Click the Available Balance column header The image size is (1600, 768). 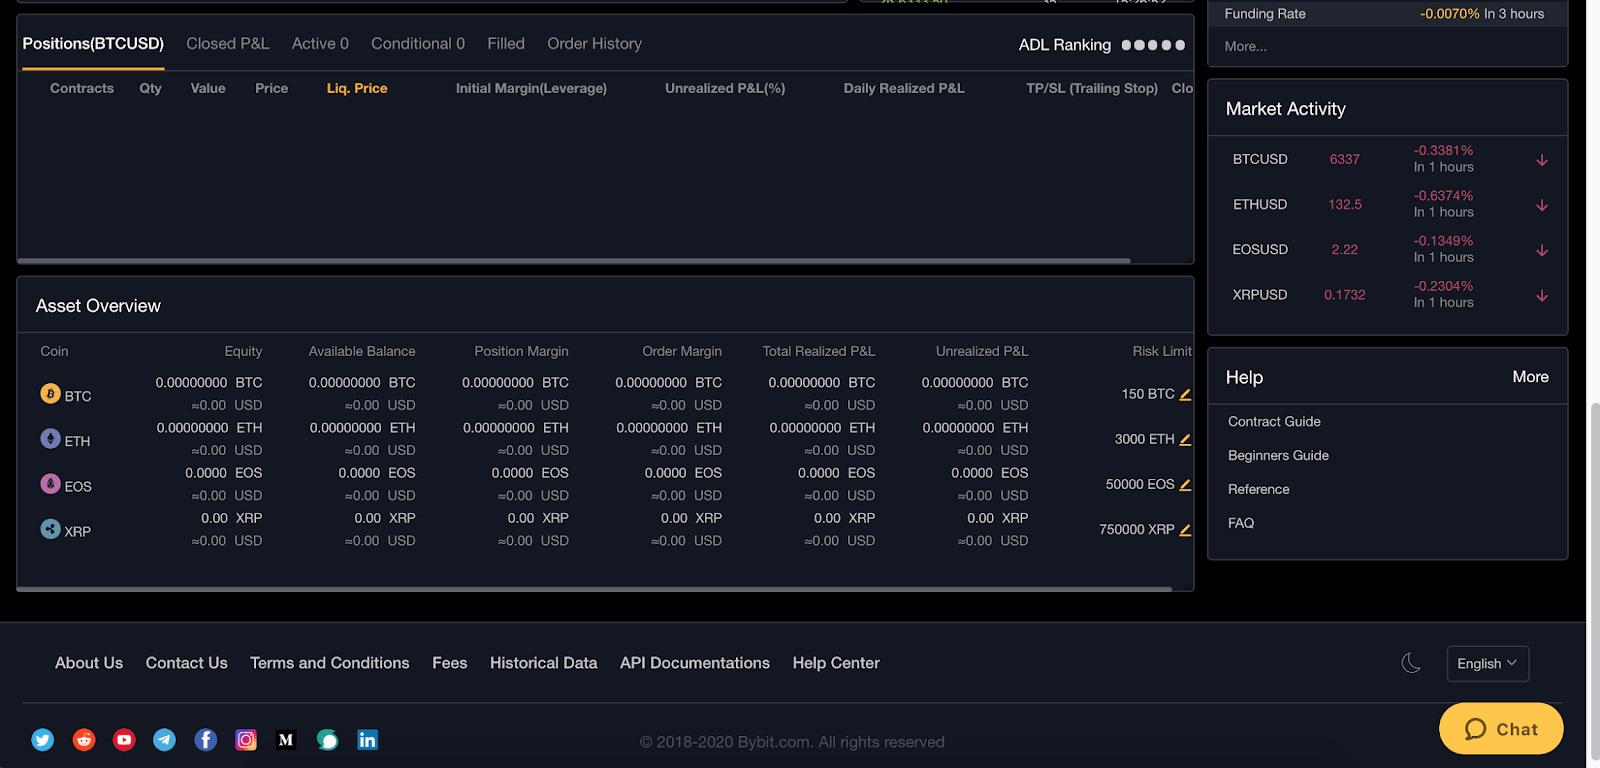[x=362, y=351]
